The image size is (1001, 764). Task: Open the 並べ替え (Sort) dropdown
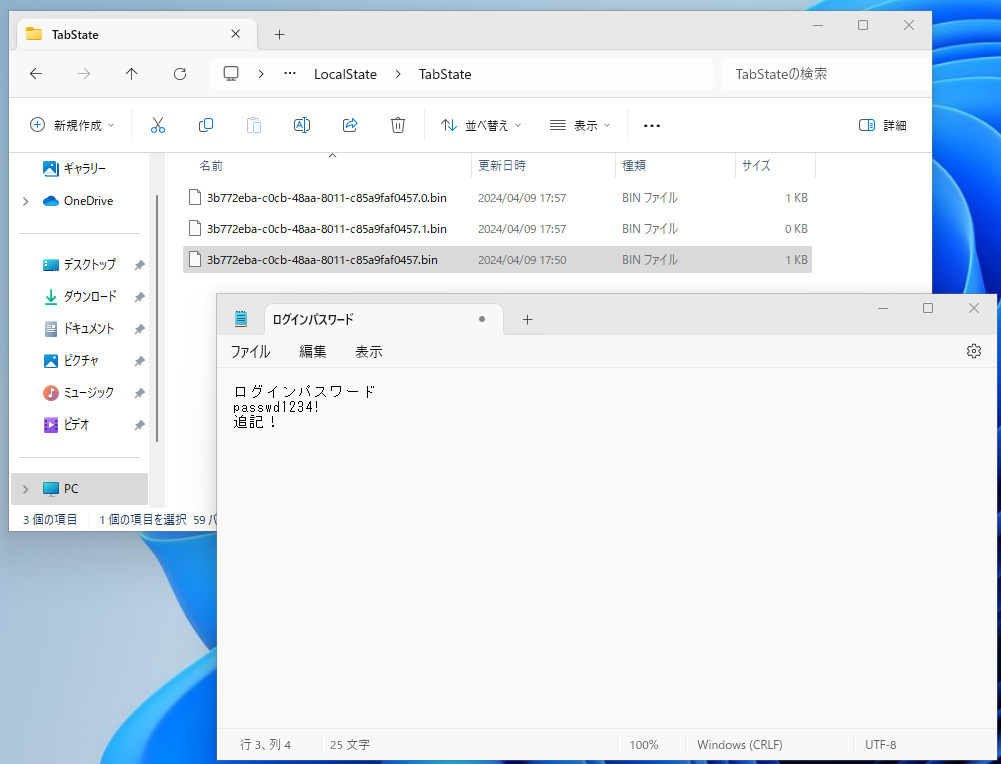coord(481,125)
